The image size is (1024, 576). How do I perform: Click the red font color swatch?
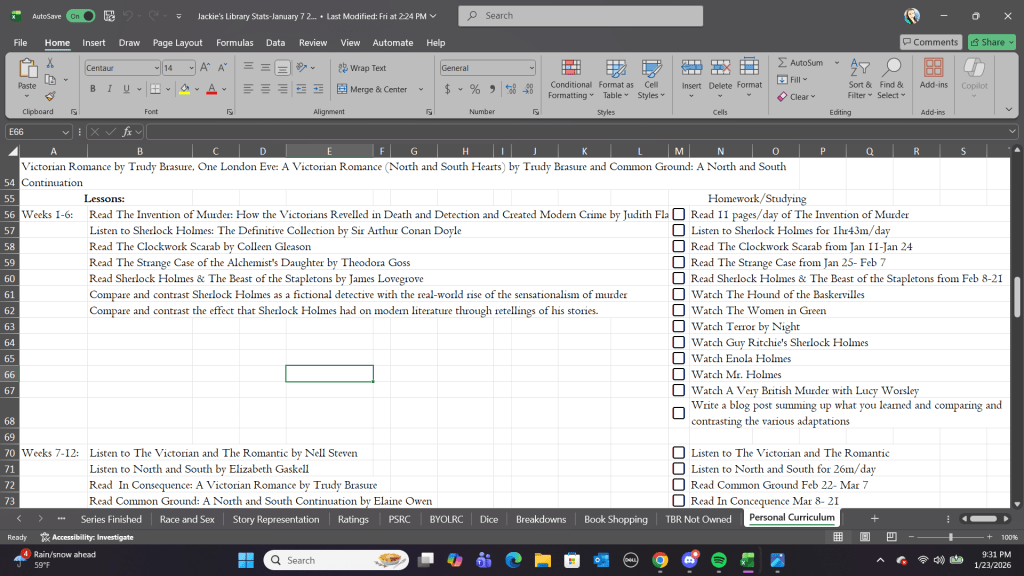pyautogui.click(x=211, y=89)
